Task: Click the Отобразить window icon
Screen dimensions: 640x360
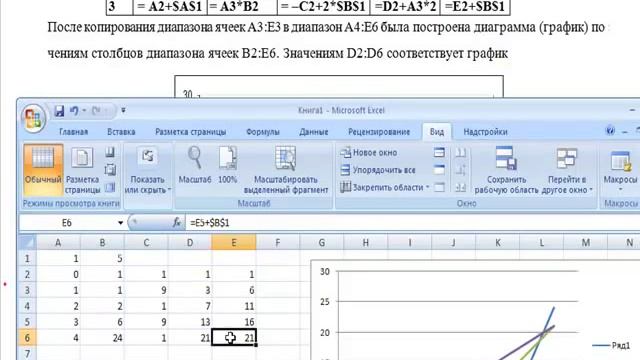Action: click(439, 187)
